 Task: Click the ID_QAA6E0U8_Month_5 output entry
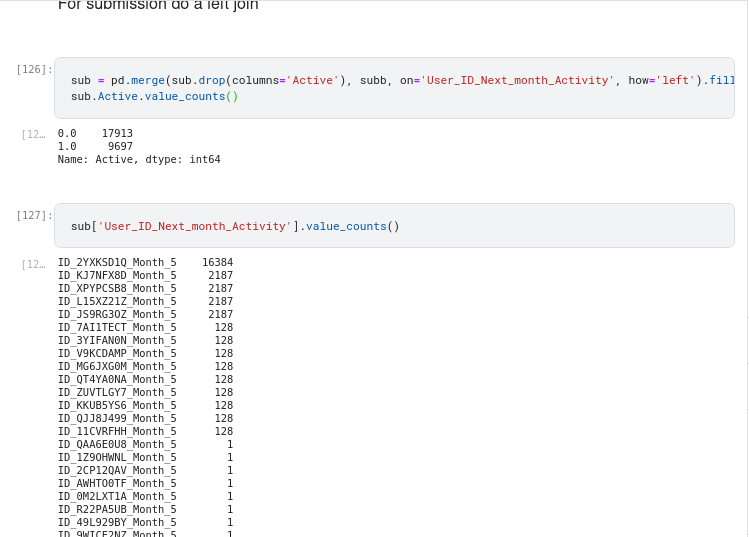[117, 444]
